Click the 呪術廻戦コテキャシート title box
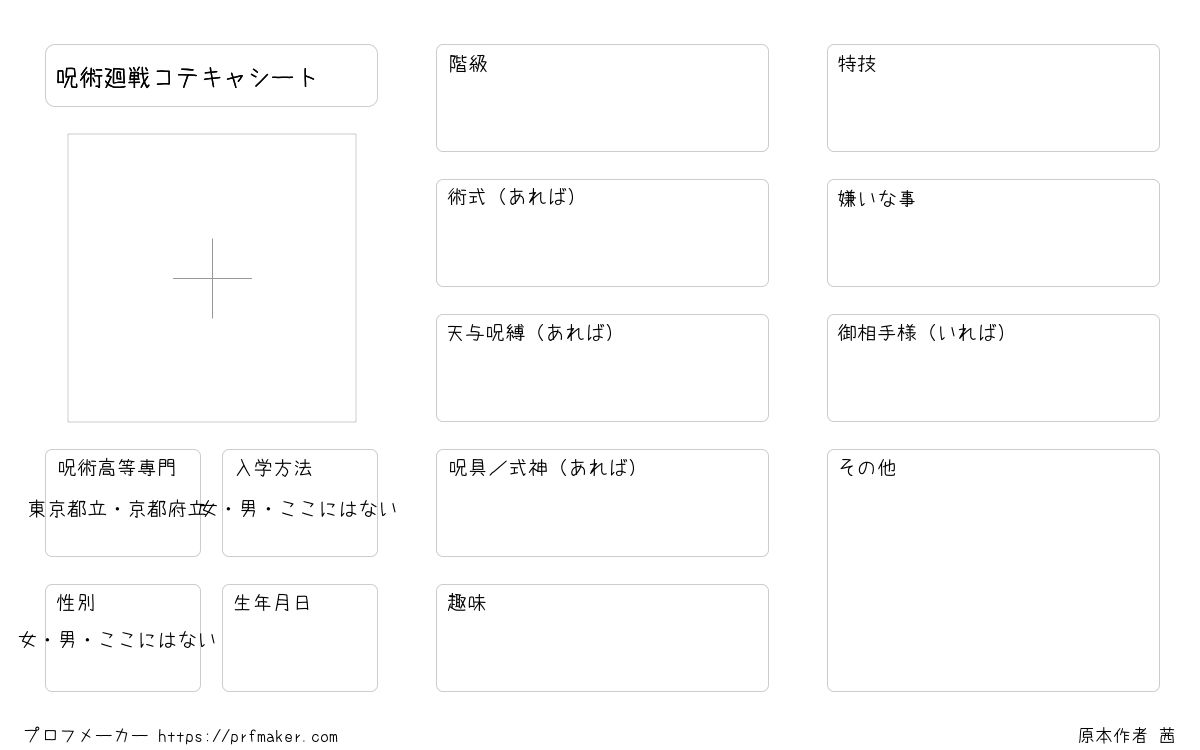 click(x=211, y=75)
